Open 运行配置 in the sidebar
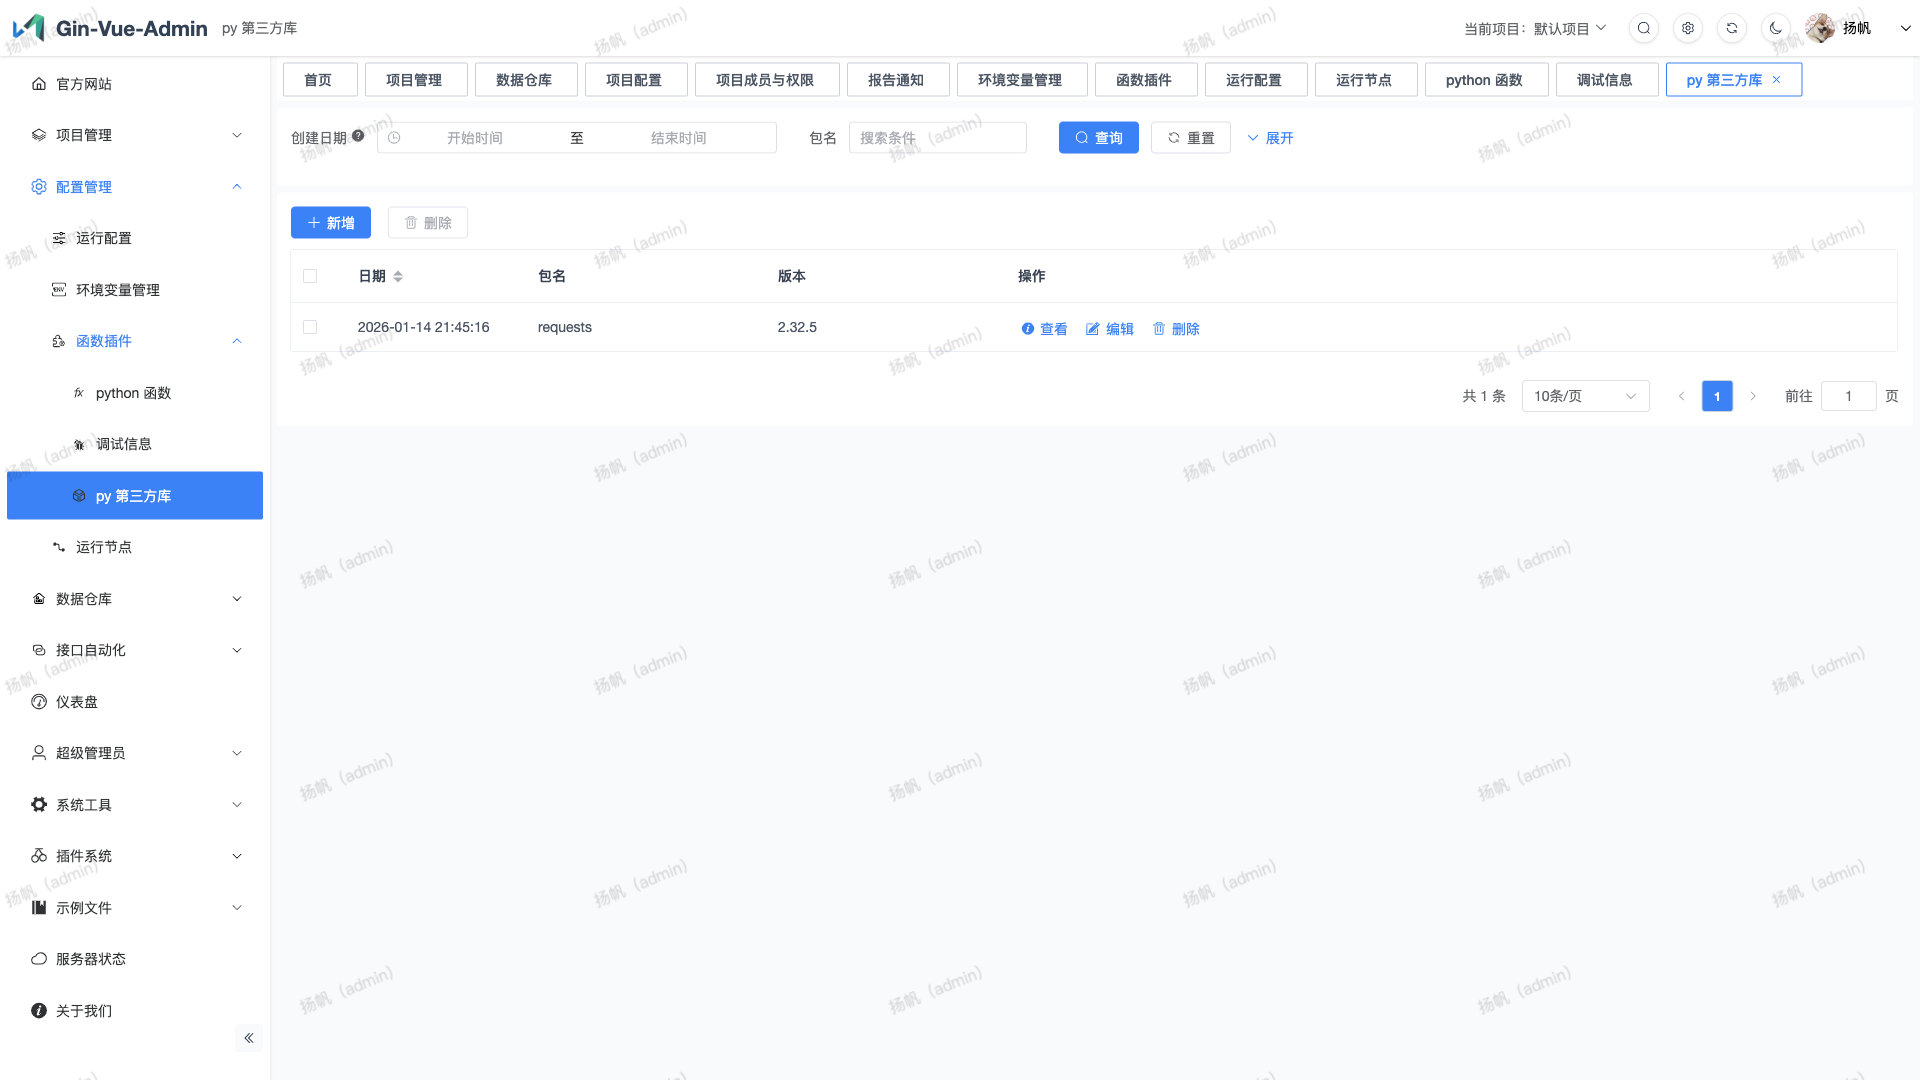This screenshot has height=1080, width=1920. [x=135, y=238]
